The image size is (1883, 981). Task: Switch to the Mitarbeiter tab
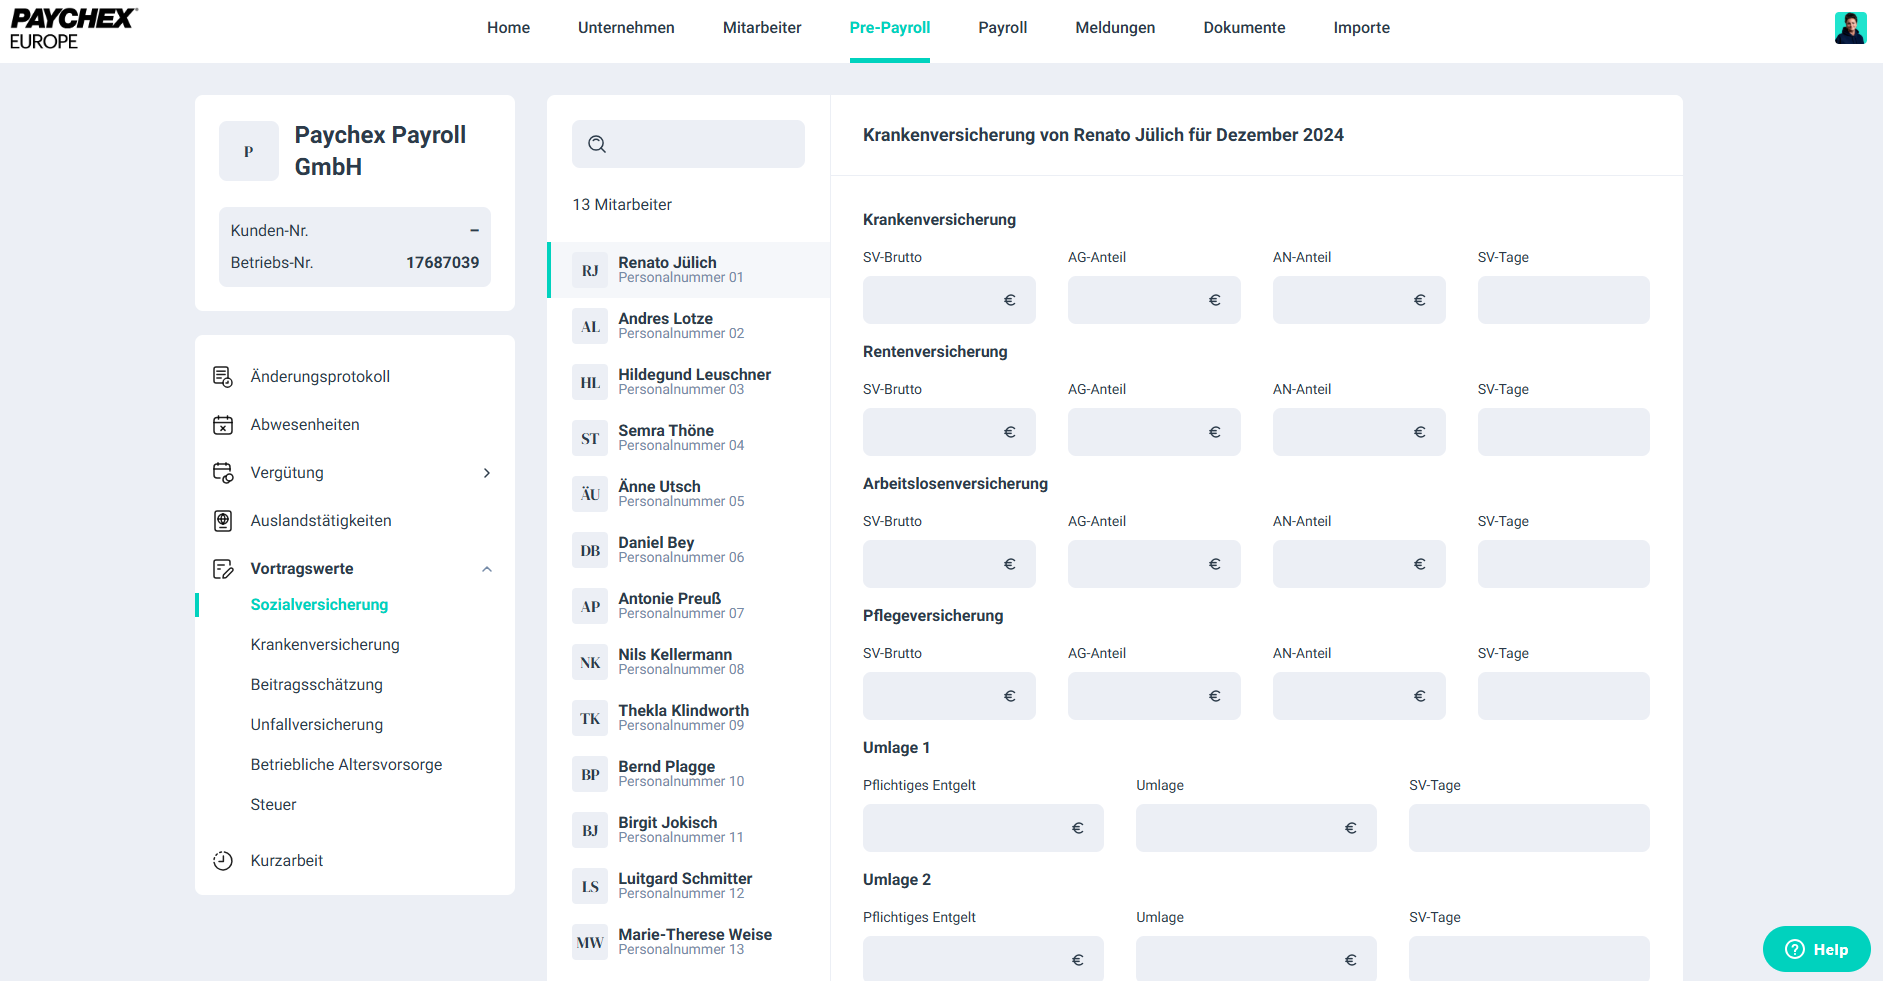[762, 28]
